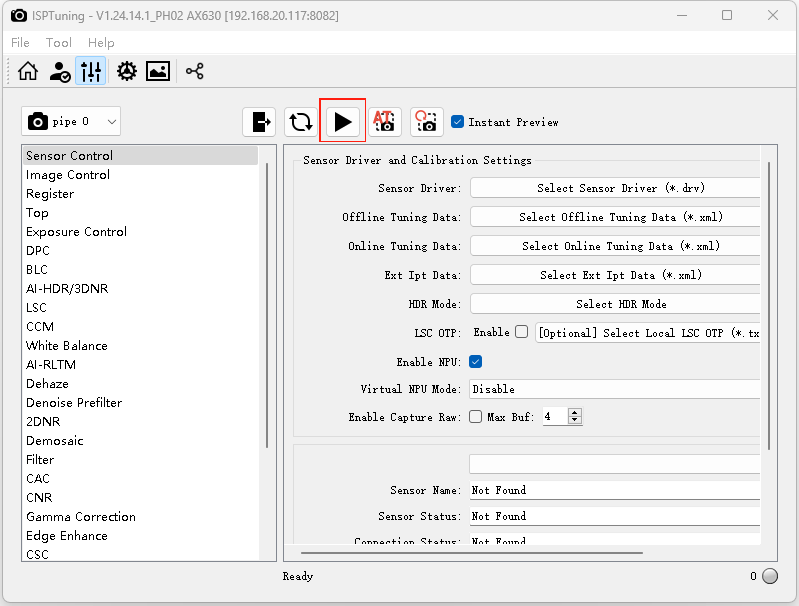Open the Virtual NPU Mode dropdown
799x606 pixels.
click(615, 389)
